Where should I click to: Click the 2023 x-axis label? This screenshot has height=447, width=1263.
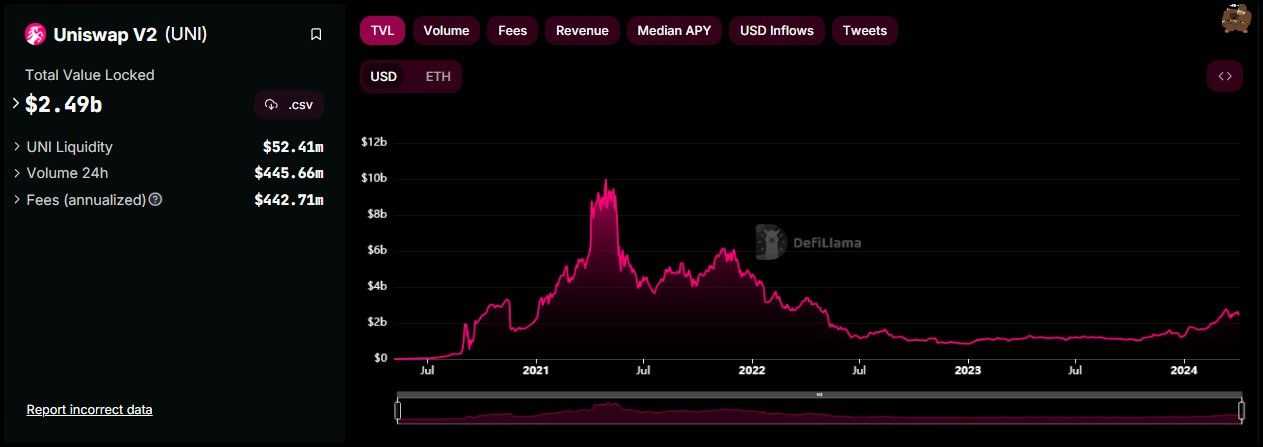[968, 371]
